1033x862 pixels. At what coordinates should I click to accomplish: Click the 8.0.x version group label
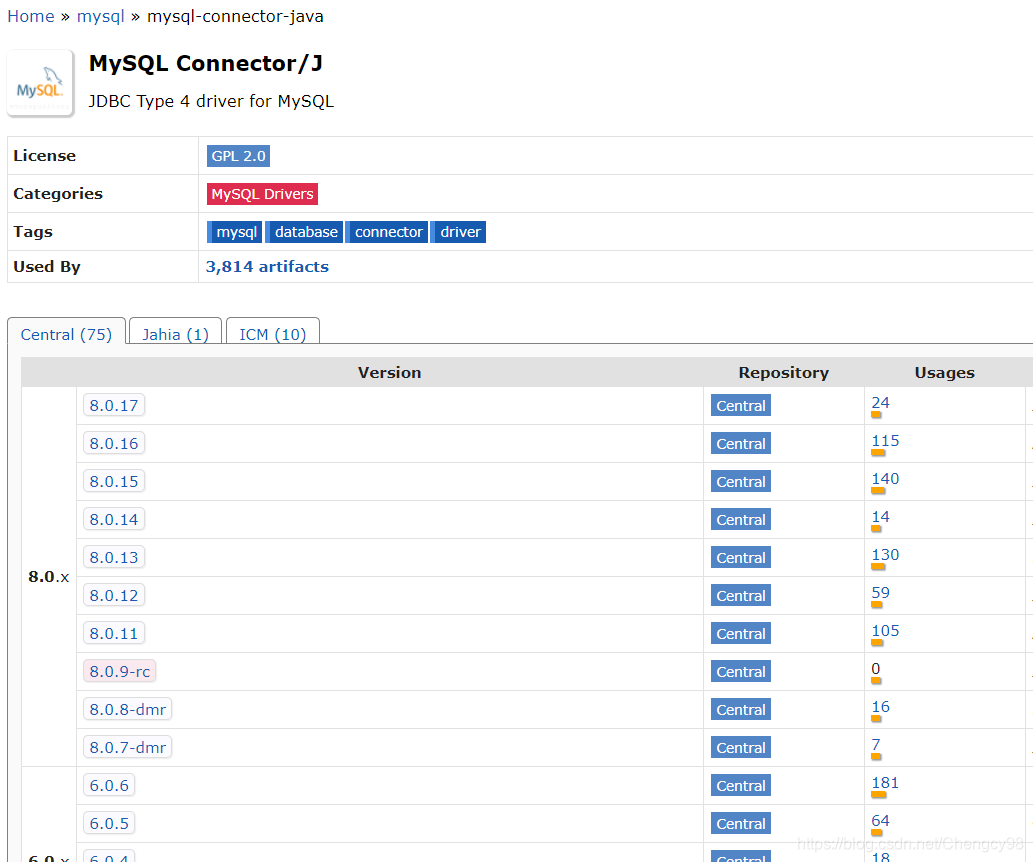[49, 577]
